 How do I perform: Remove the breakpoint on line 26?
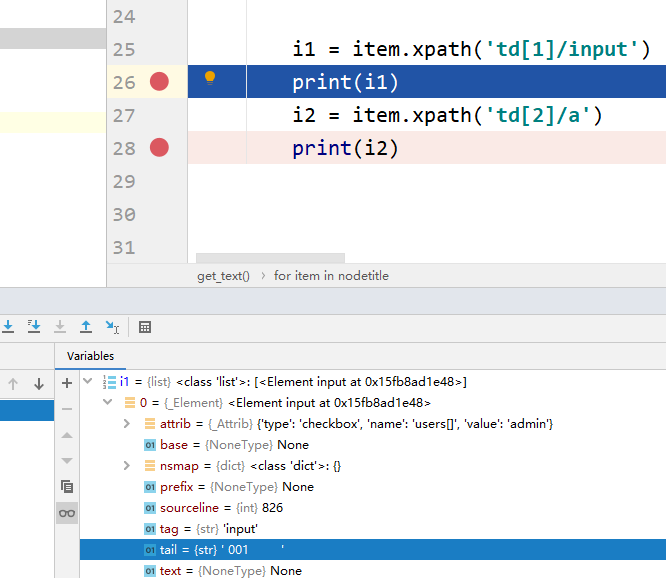click(x=159, y=82)
